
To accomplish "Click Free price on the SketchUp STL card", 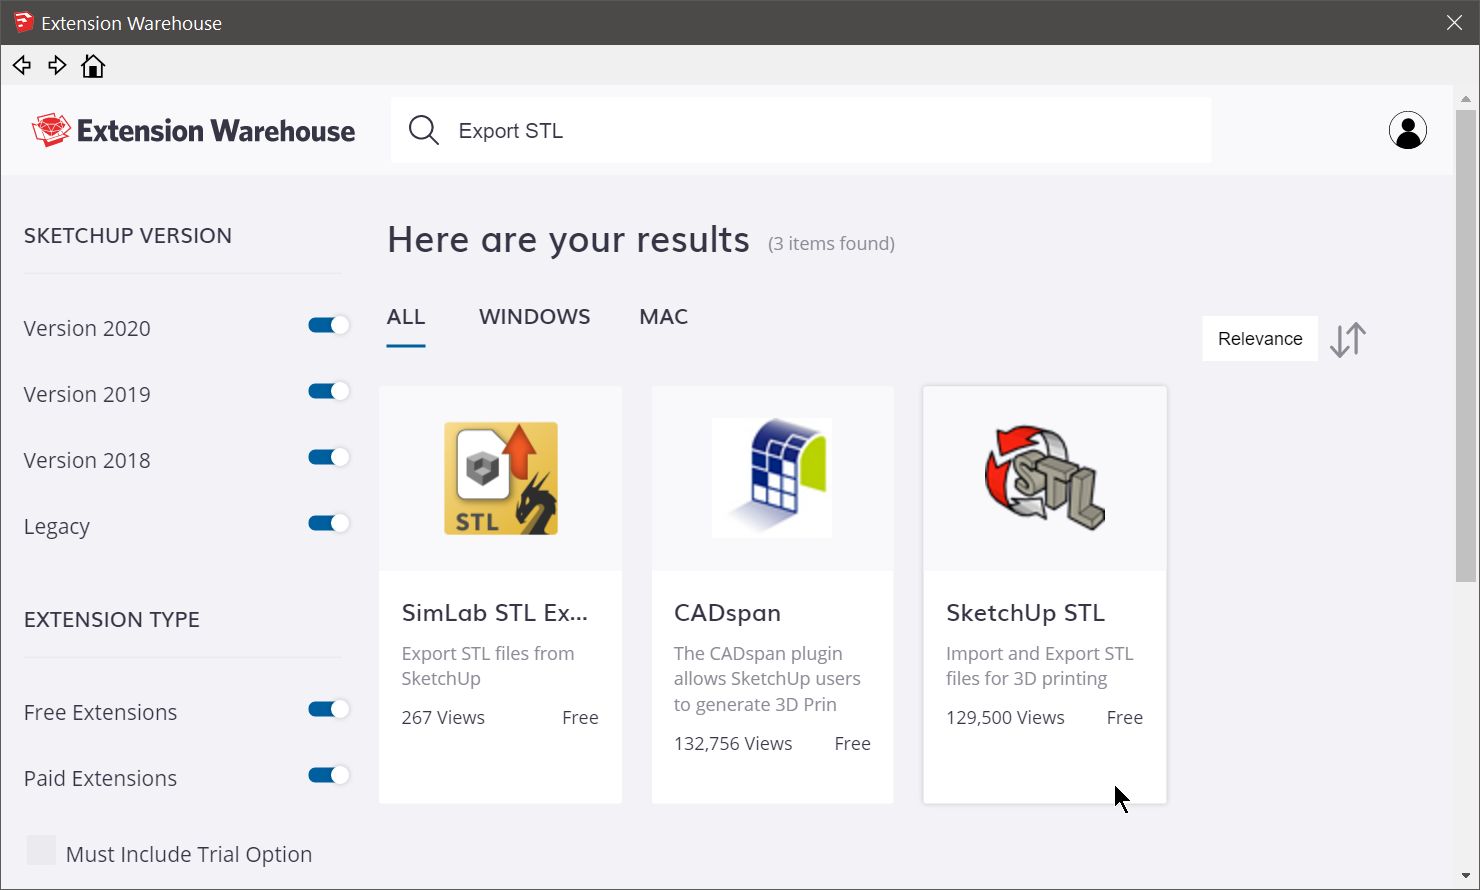I will (x=1124, y=718).
